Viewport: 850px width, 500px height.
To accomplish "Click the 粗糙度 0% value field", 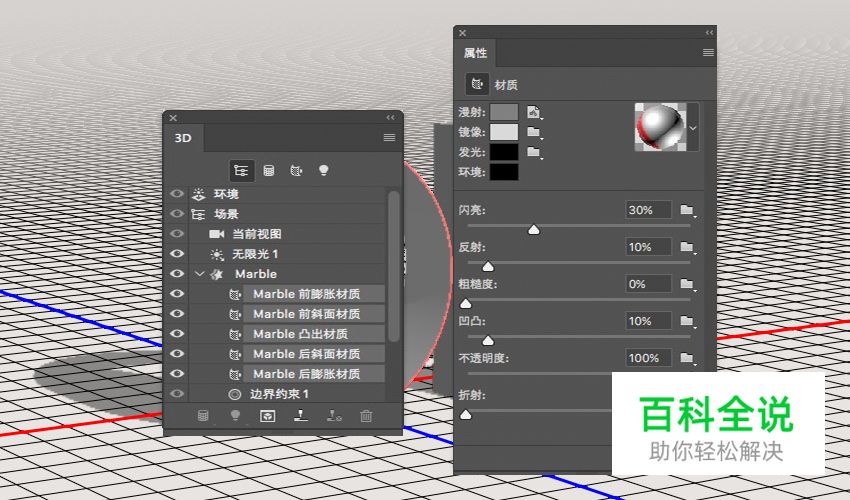I will point(648,284).
